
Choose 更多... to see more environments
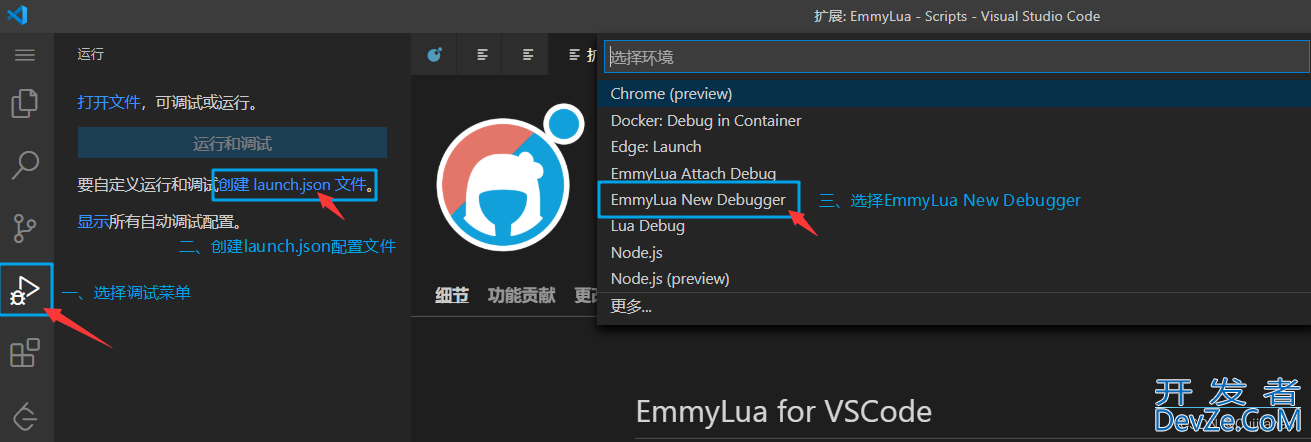tap(955, 307)
